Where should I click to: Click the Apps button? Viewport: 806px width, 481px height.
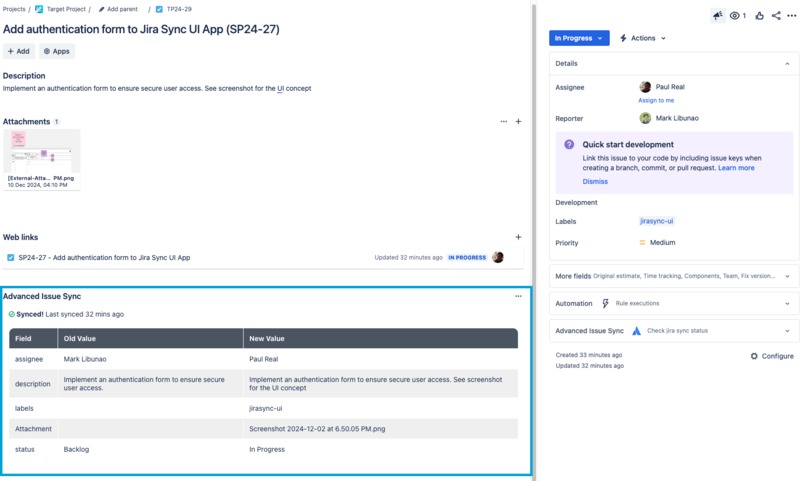point(57,51)
